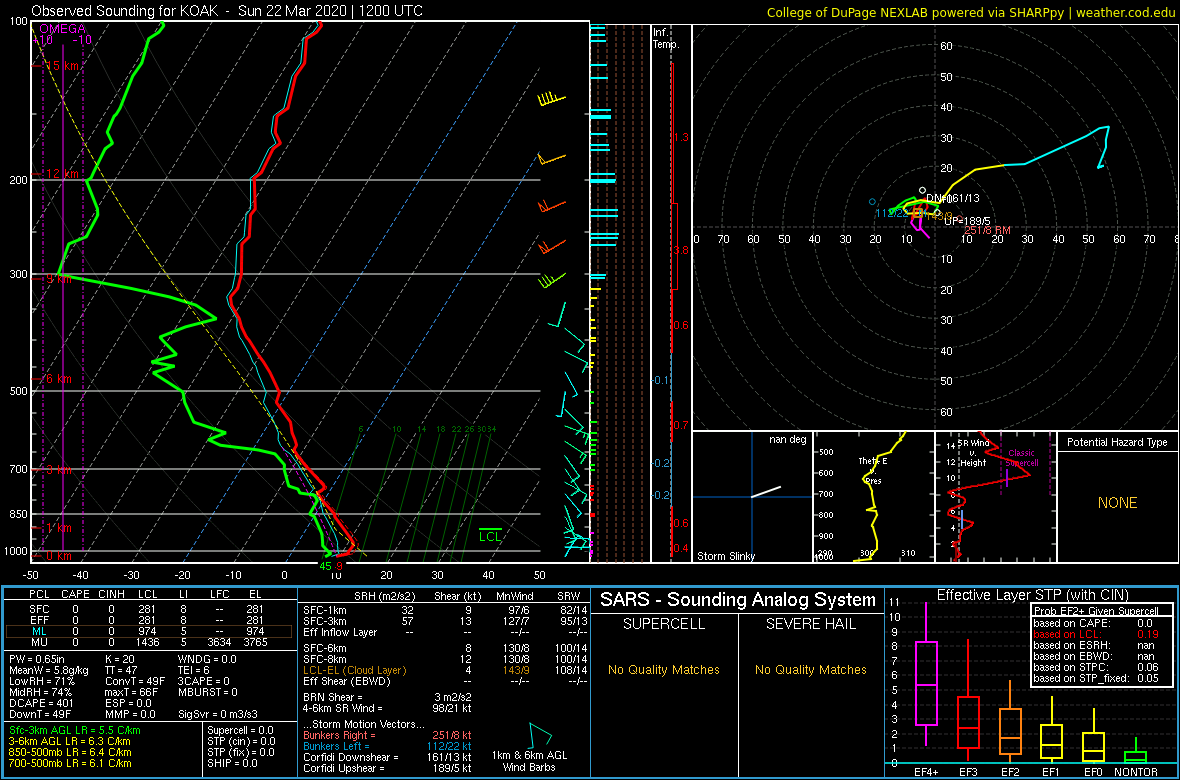
Task: Click the Storm Slinky label
Action: [726, 556]
